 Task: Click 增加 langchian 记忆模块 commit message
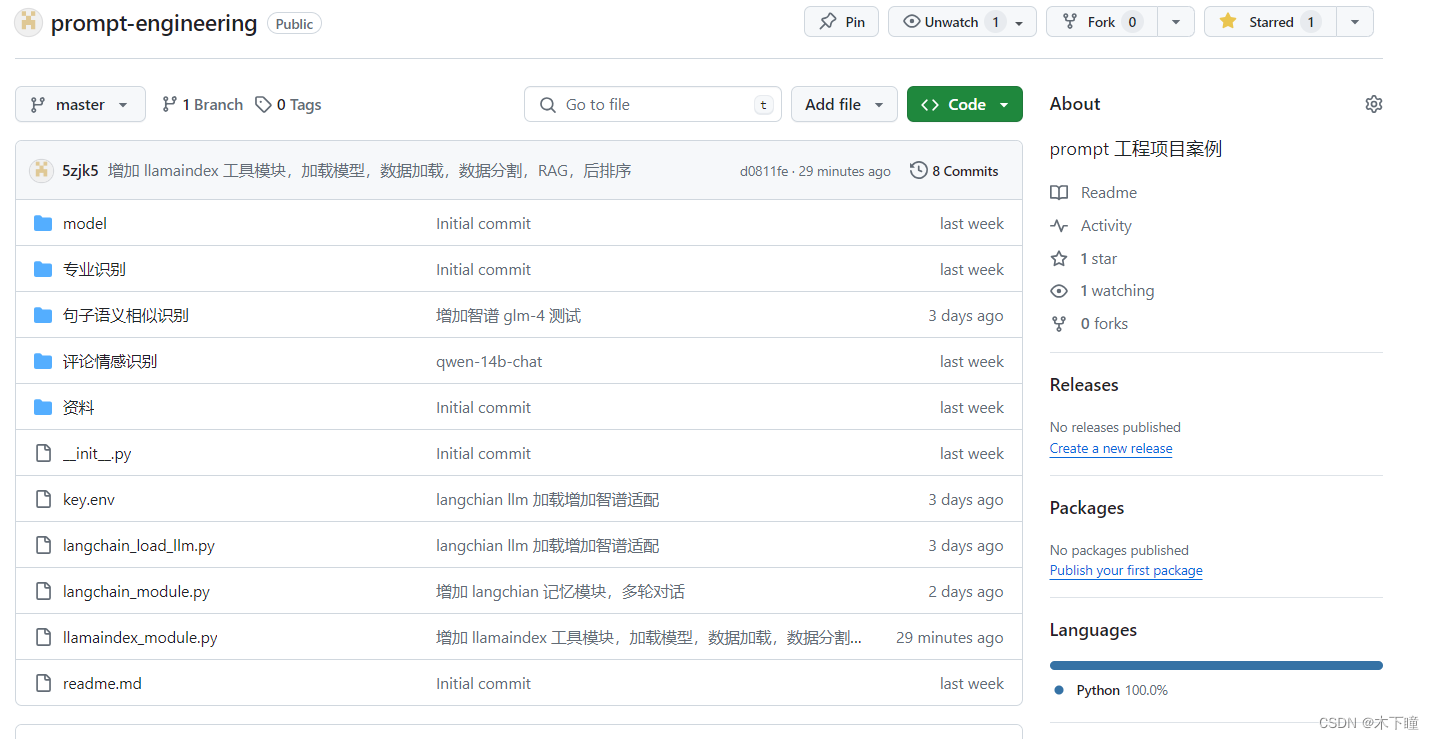tap(560, 591)
